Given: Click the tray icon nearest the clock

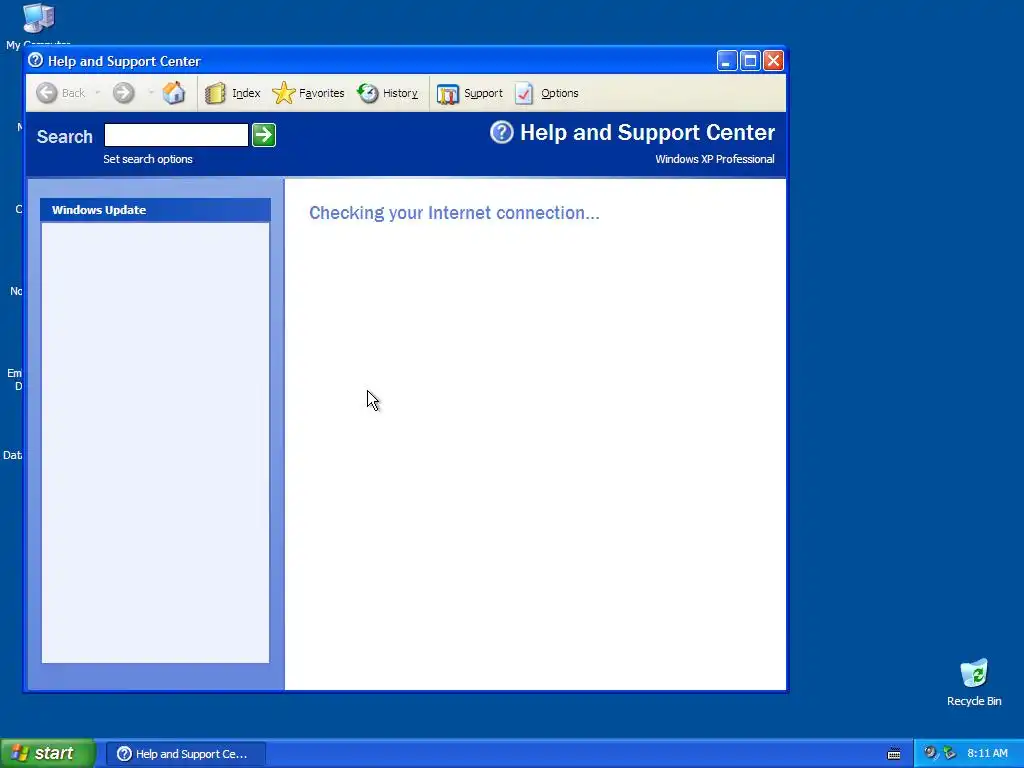Looking at the screenshot, I should point(950,754).
